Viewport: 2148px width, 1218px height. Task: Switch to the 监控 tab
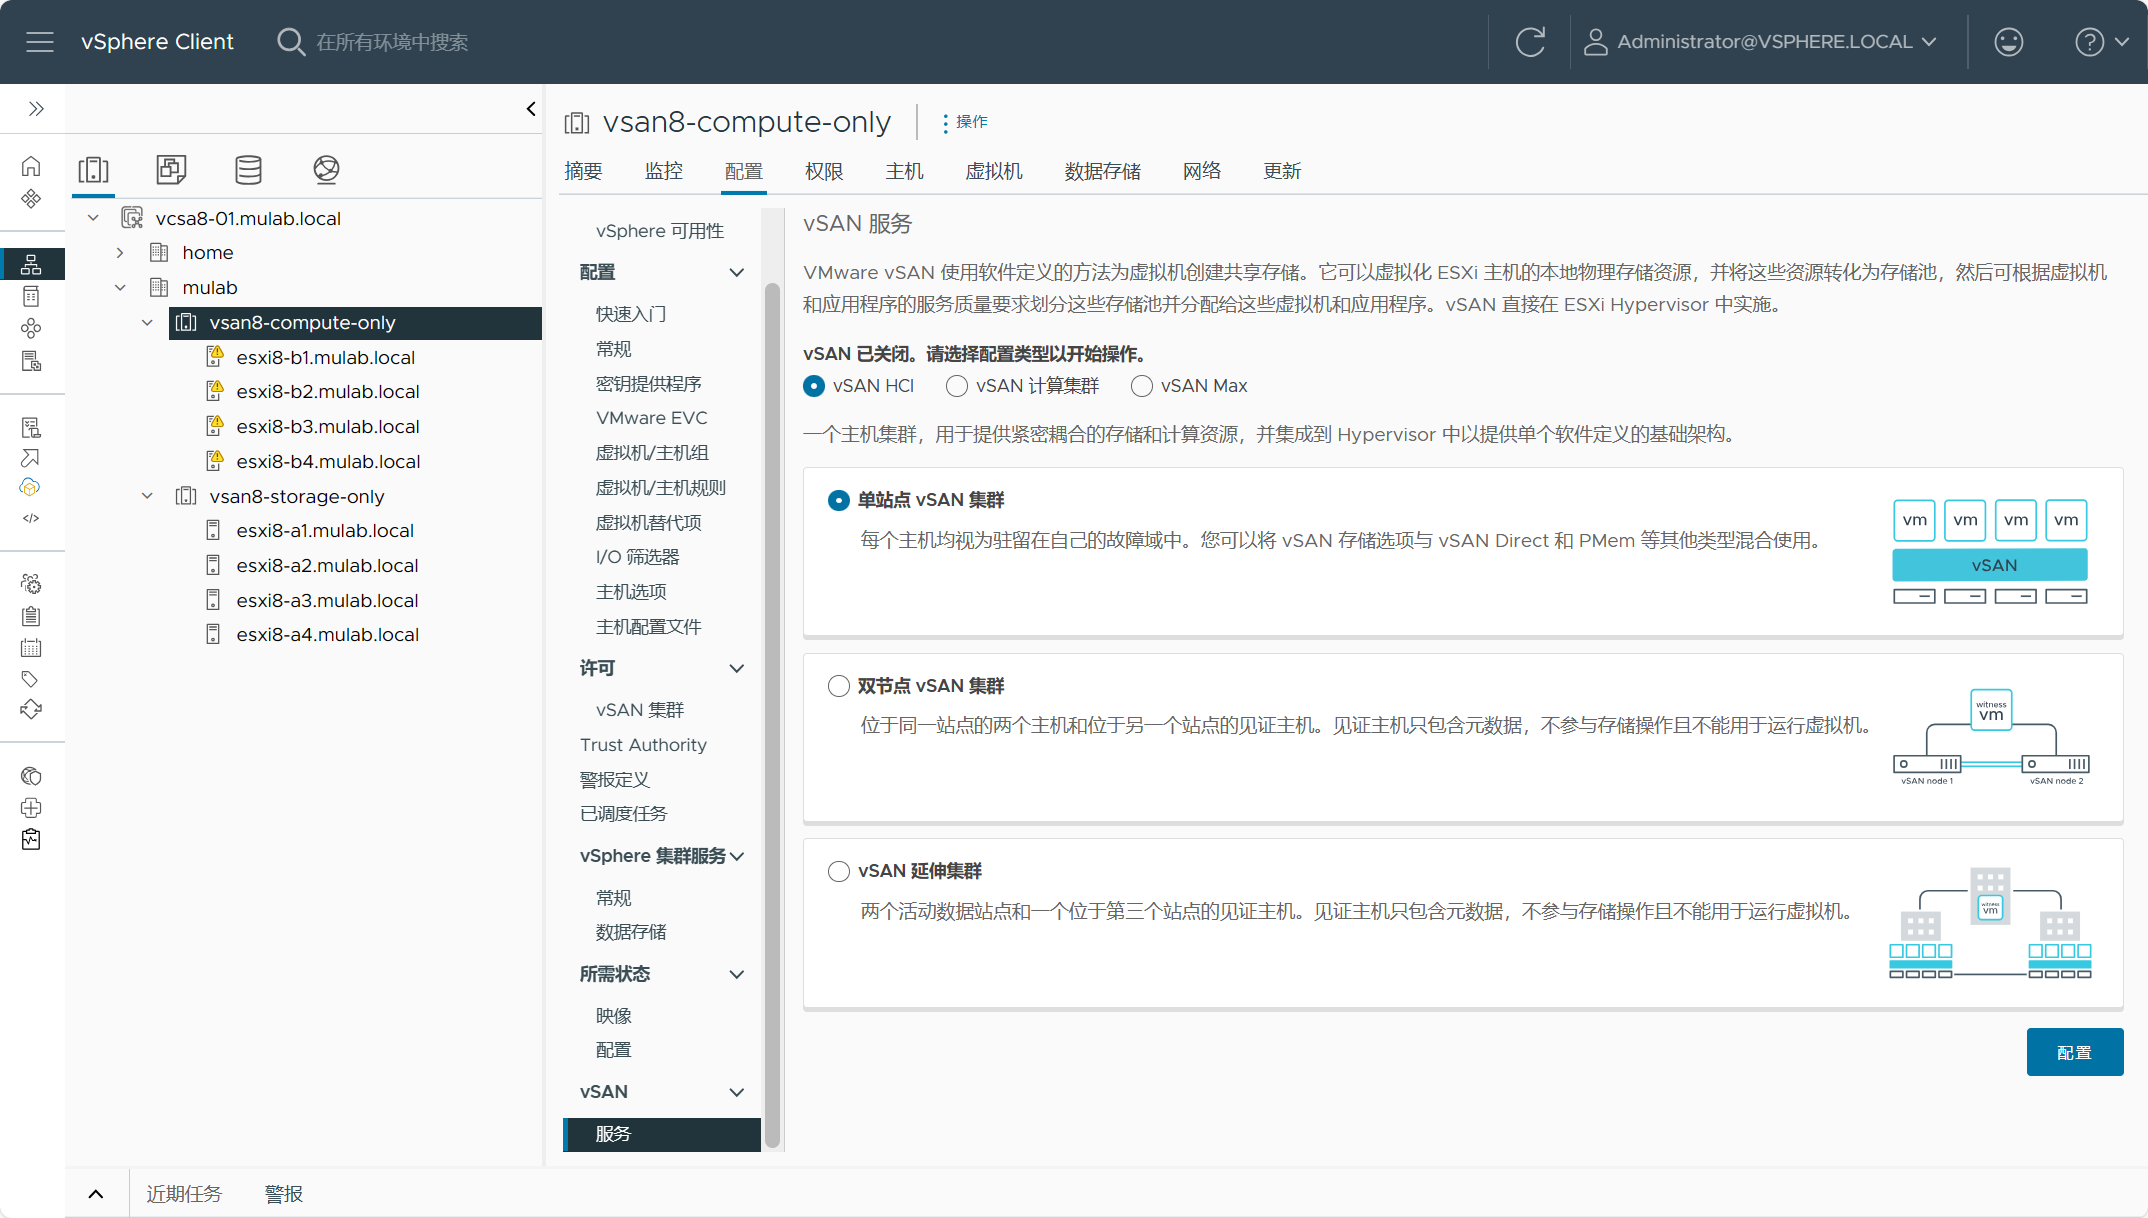[x=663, y=171]
